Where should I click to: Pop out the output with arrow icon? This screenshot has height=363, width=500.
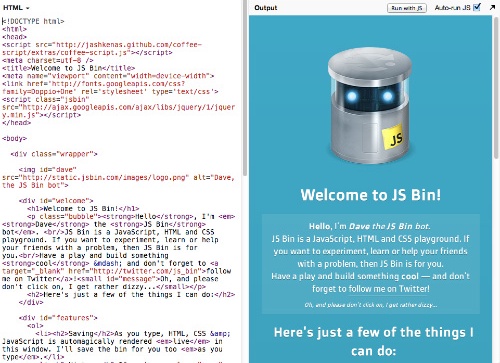coord(492,8)
